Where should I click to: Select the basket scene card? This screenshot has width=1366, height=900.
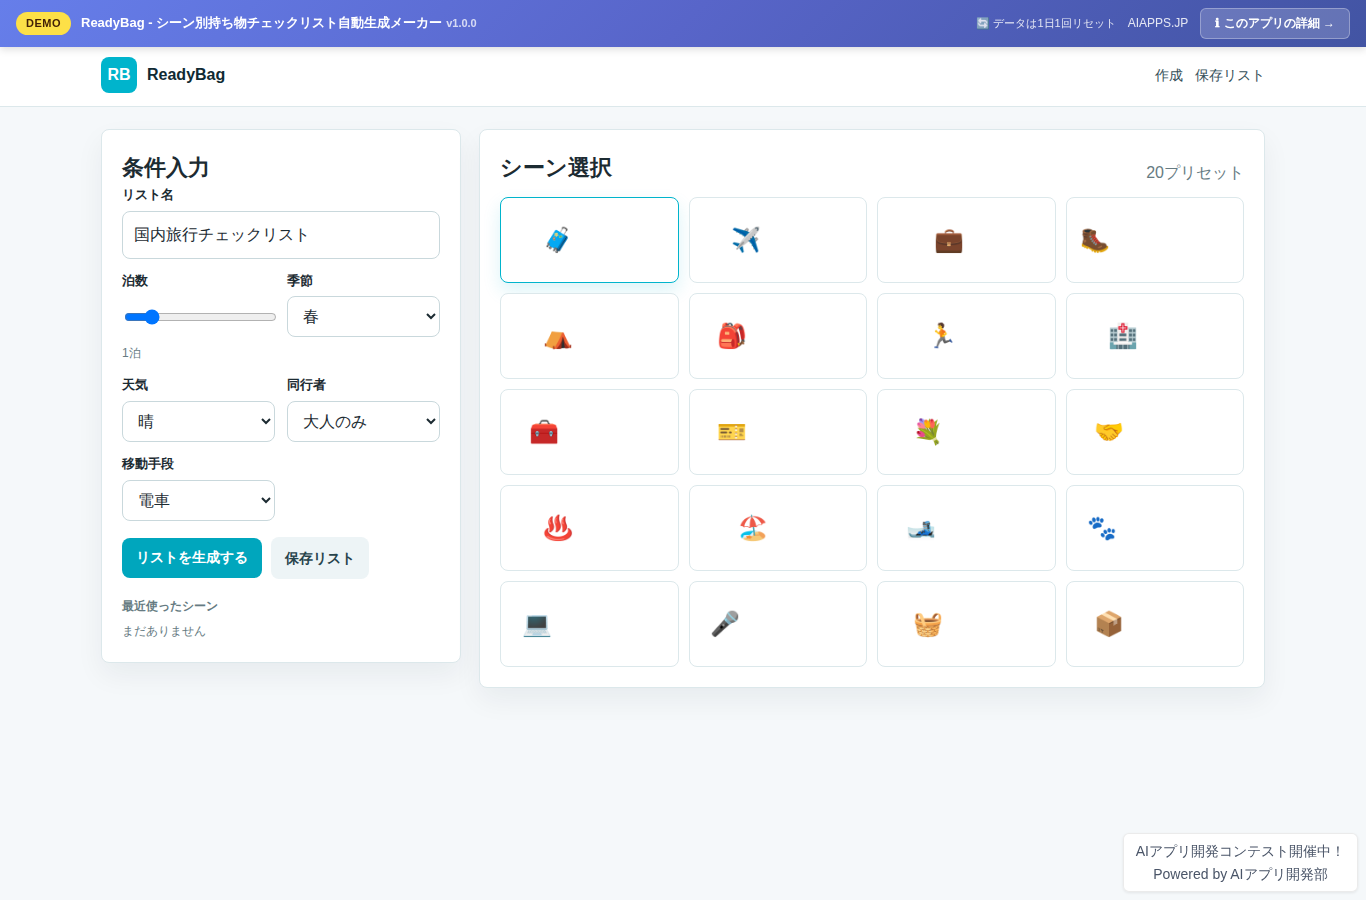point(966,624)
